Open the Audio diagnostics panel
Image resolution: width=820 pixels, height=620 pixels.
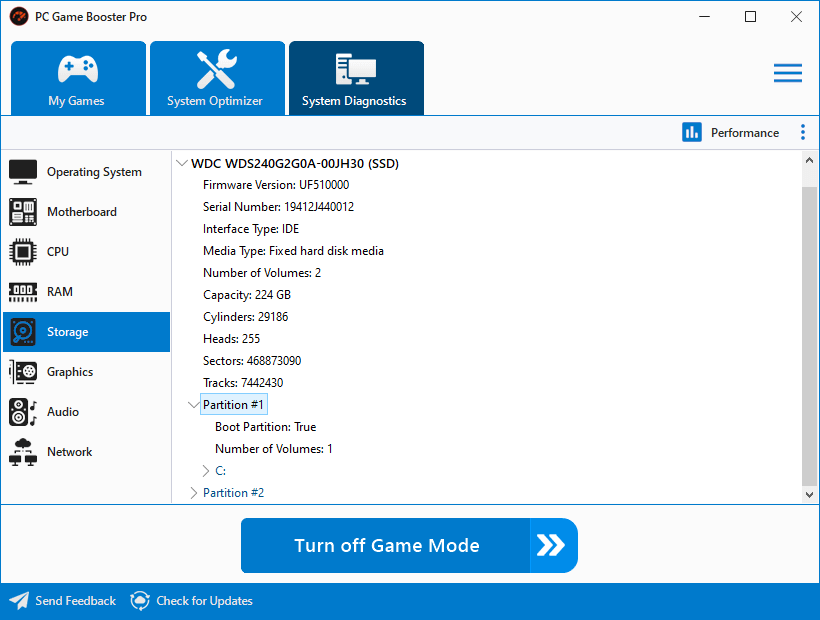[x=24, y=411]
